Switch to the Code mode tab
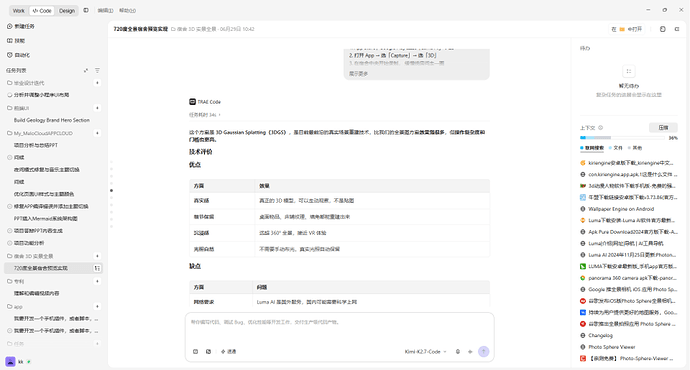 pyautogui.click(x=42, y=11)
